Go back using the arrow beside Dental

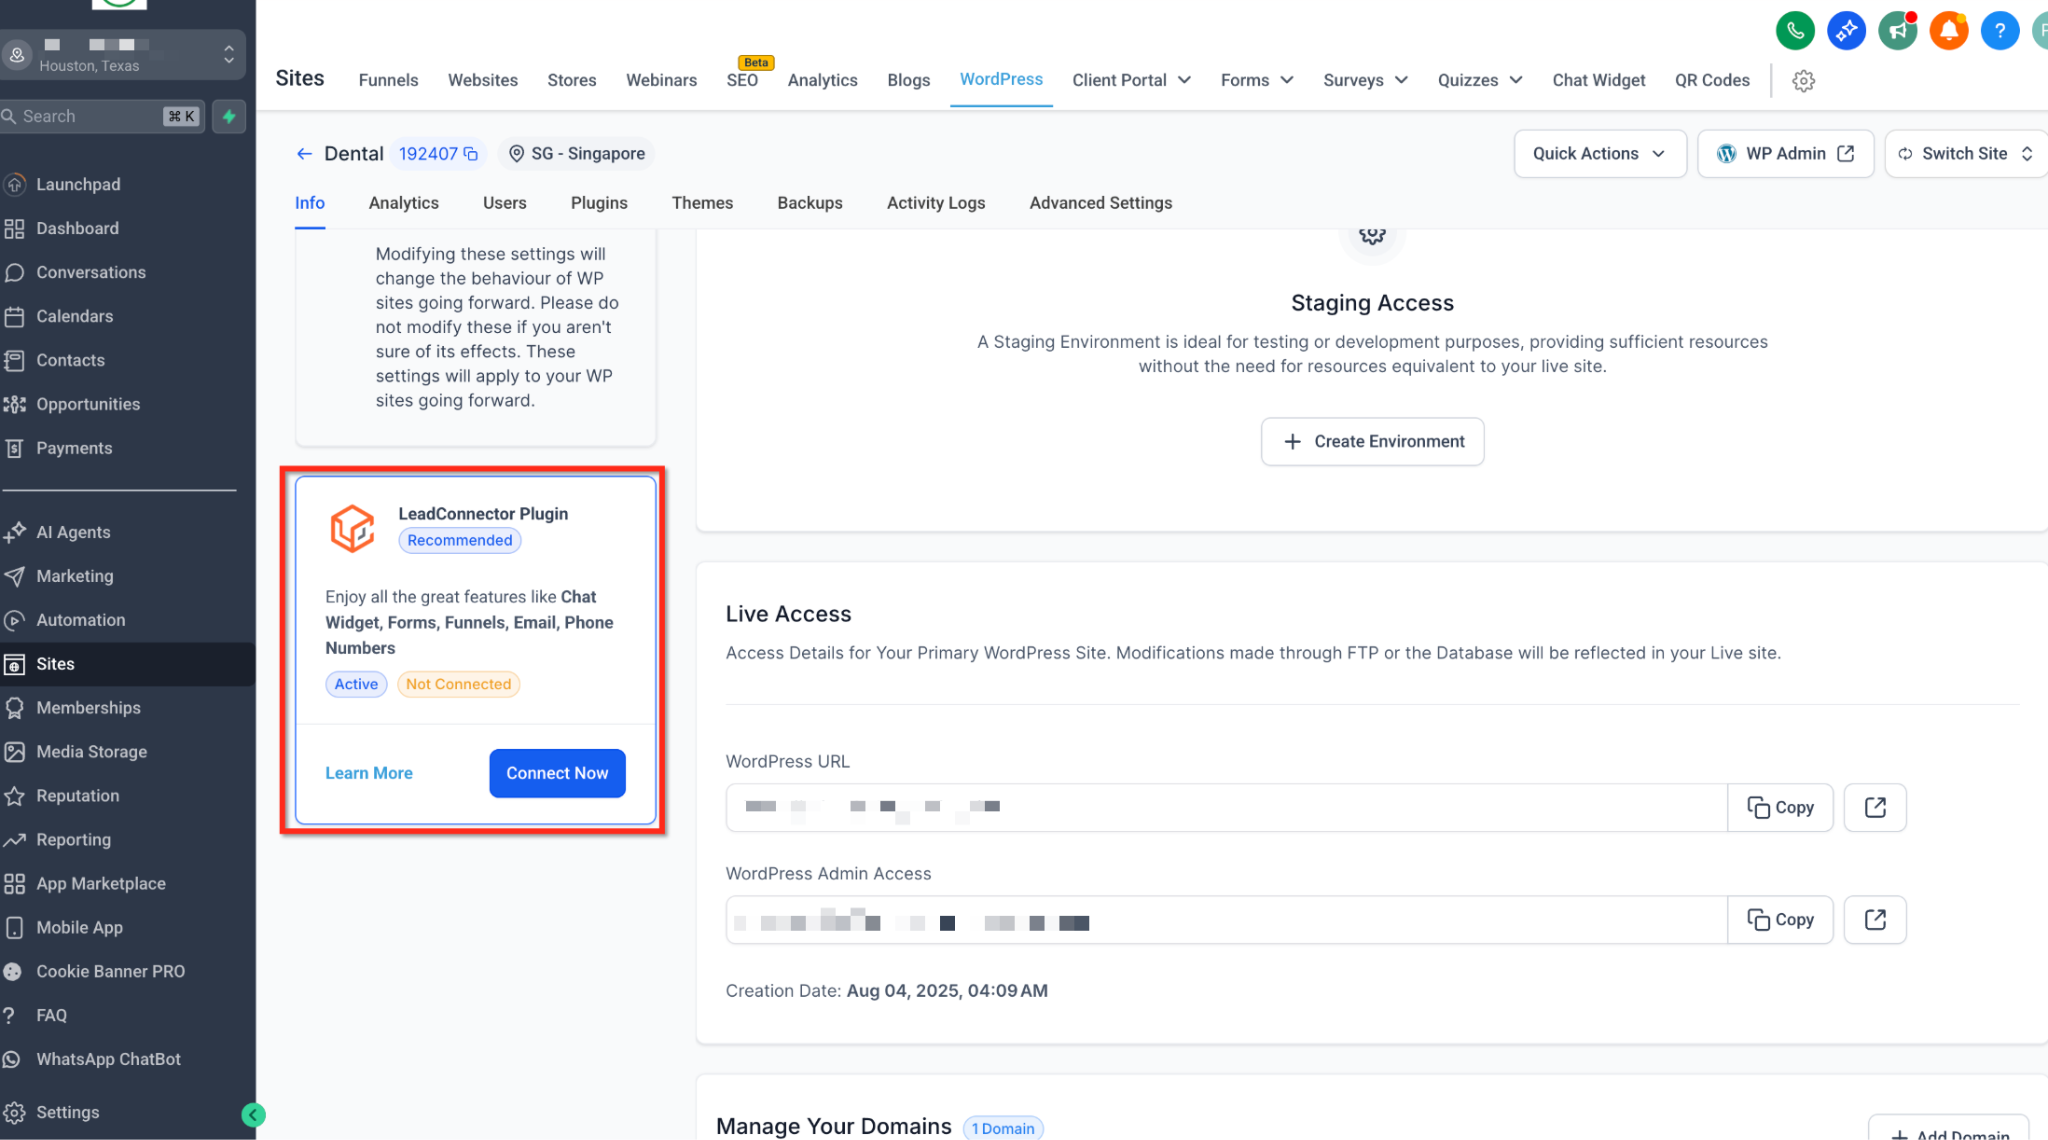pos(304,154)
